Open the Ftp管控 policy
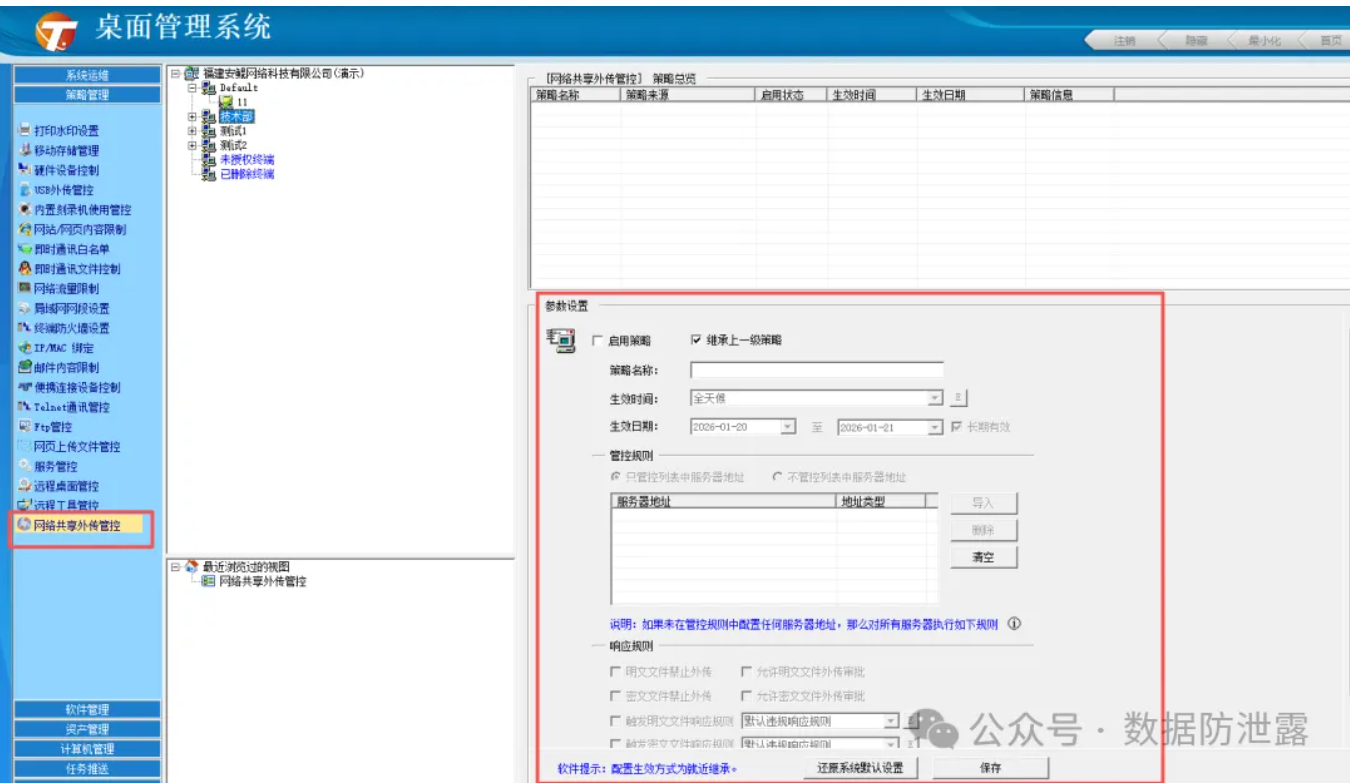The height and width of the screenshot is (784, 1350). click(53, 427)
